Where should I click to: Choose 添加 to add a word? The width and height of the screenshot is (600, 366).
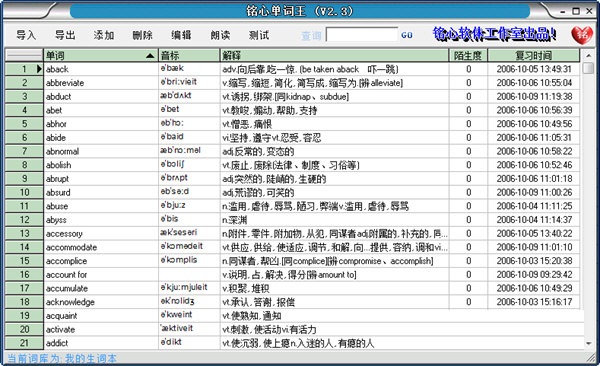tap(104, 35)
